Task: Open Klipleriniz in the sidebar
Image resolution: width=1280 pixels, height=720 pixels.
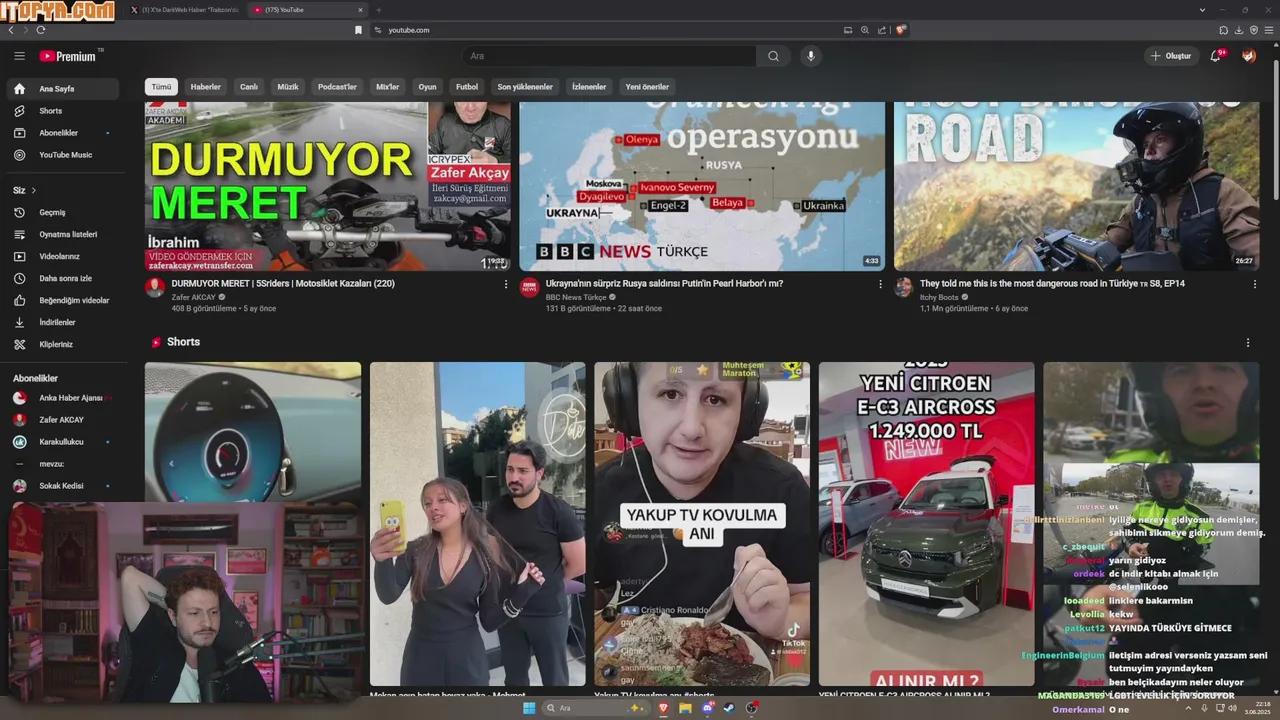Action: pos(62,344)
